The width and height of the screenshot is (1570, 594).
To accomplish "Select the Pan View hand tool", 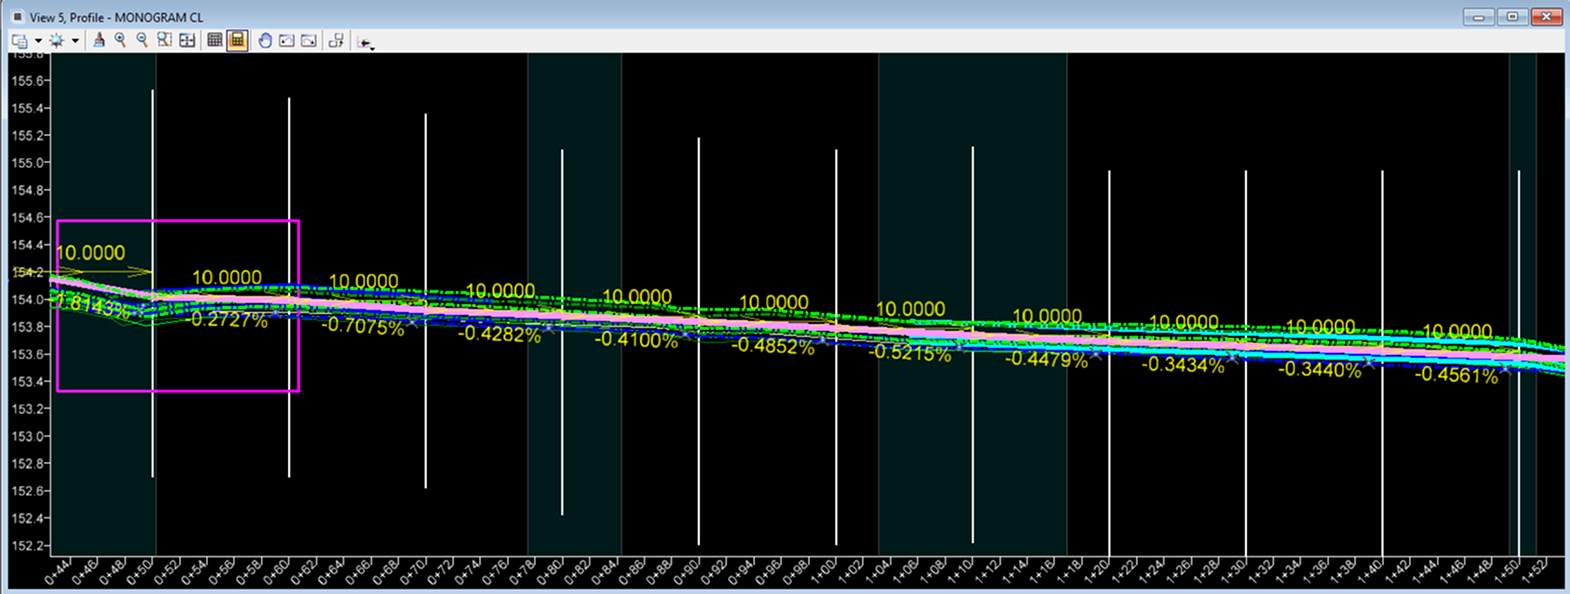I will click(265, 41).
